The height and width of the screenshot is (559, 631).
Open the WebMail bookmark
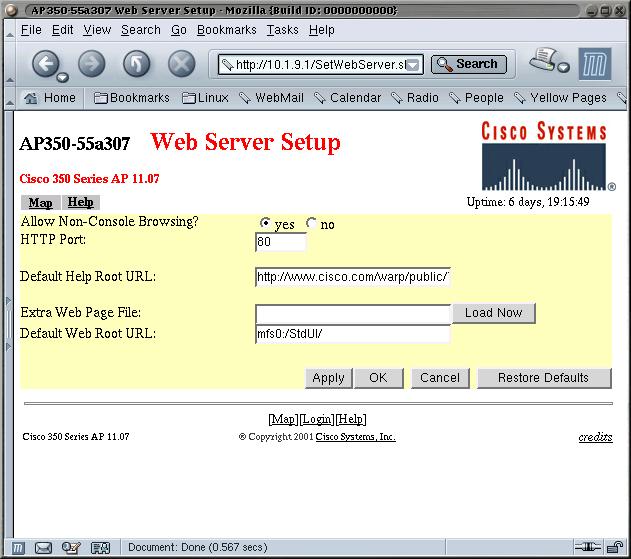point(272,98)
